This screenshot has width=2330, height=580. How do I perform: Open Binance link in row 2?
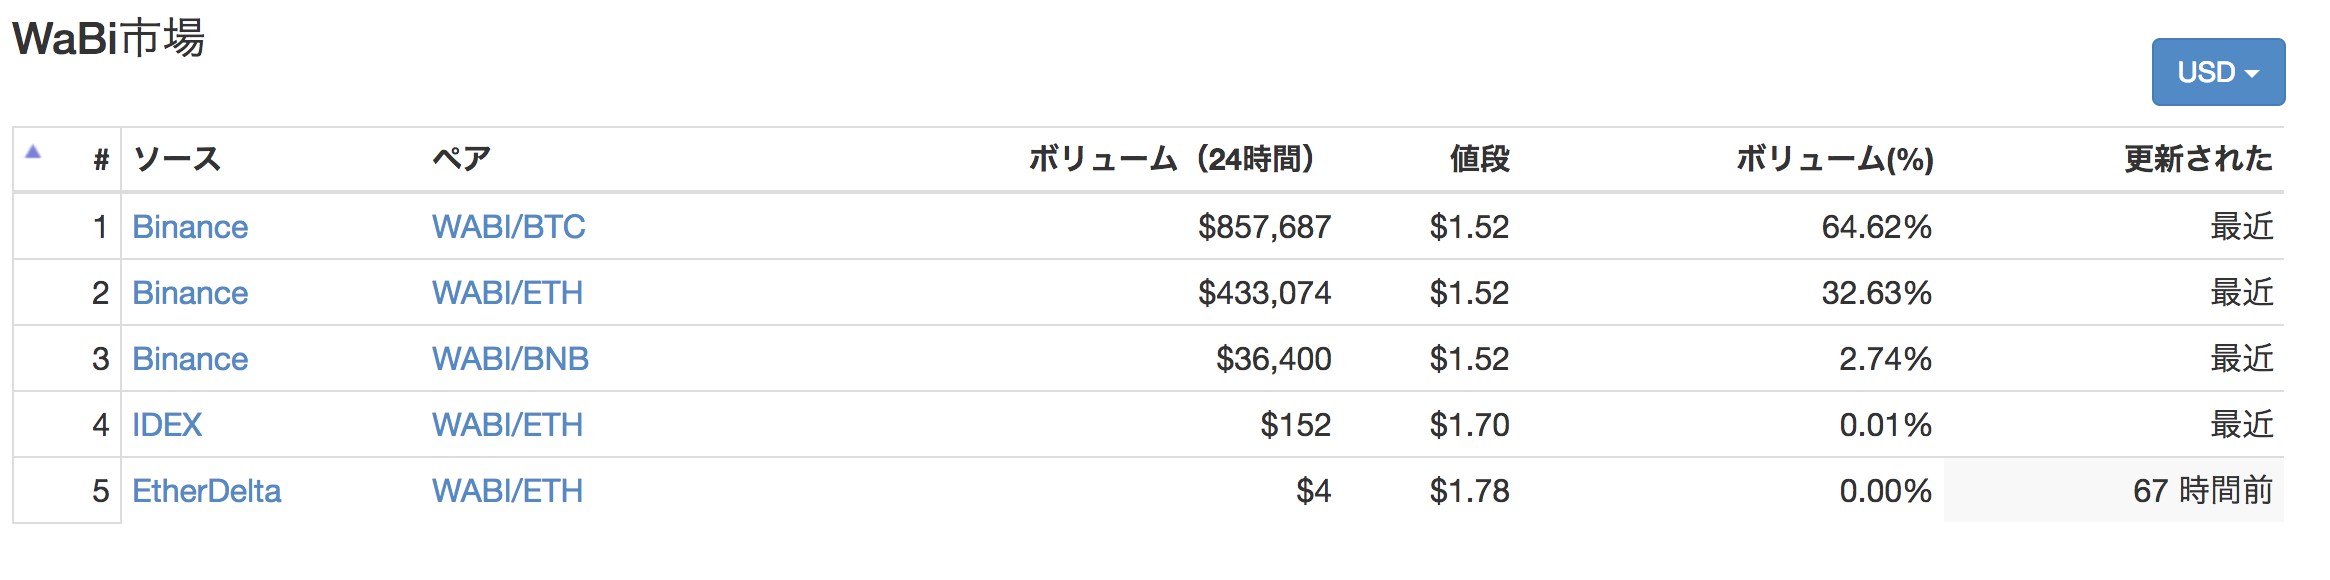(190, 293)
